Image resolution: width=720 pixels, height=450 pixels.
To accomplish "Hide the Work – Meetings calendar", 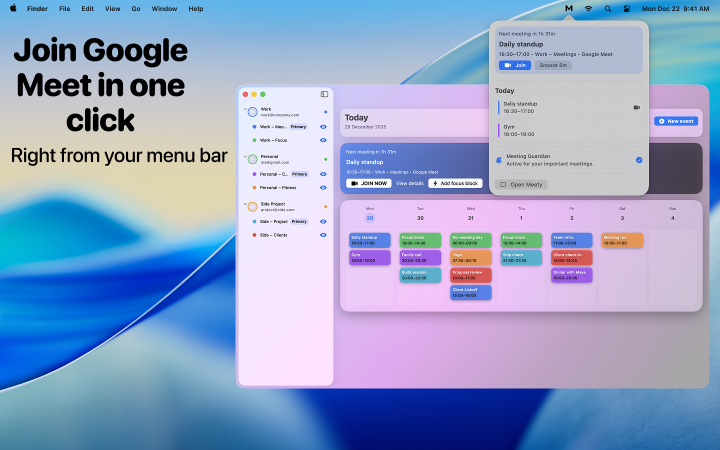I will (x=323, y=127).
